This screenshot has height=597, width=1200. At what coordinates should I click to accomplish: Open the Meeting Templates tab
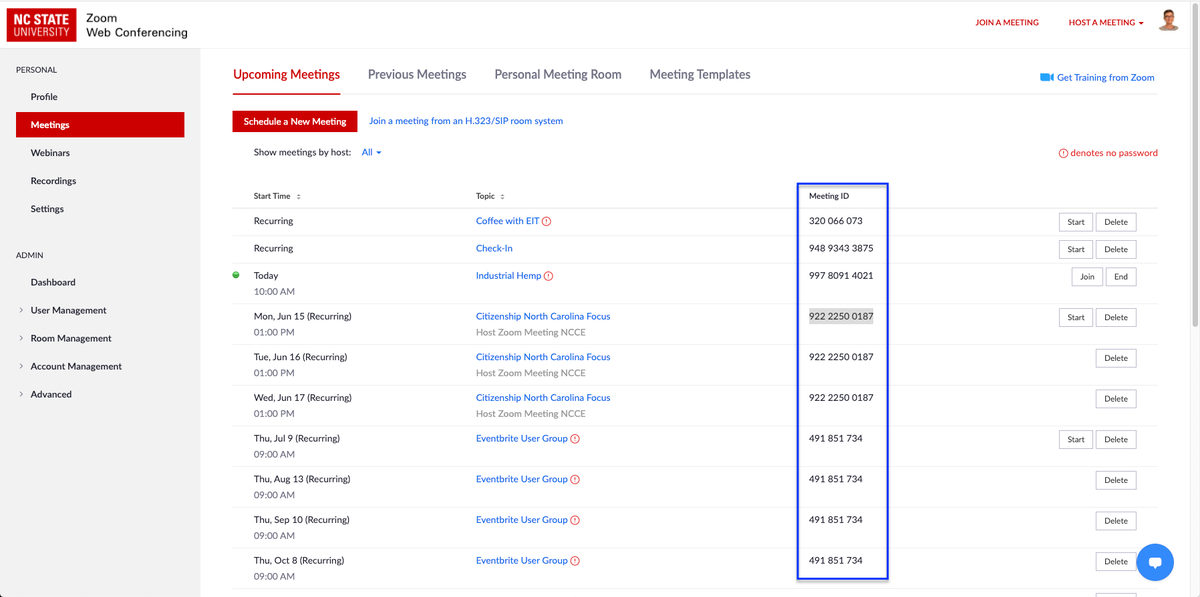pos(699,74)
